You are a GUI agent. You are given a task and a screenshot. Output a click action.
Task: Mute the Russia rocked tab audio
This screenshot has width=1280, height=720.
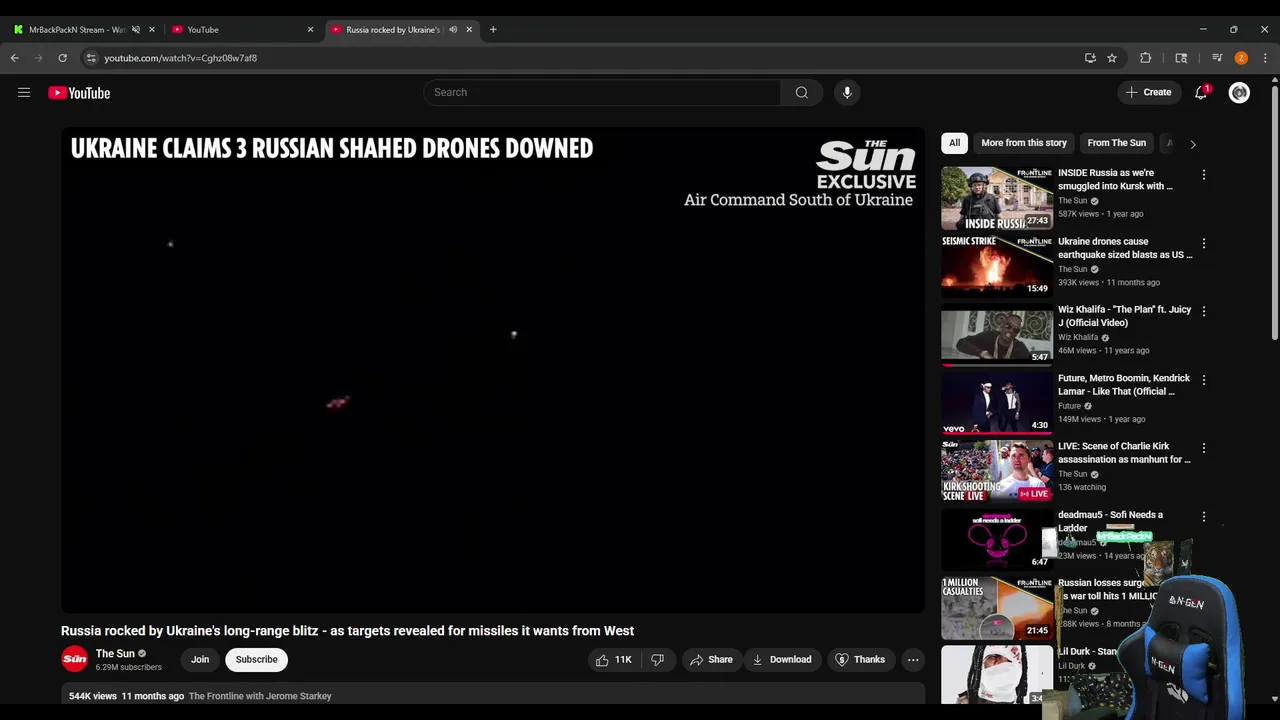tap(453, 30)
